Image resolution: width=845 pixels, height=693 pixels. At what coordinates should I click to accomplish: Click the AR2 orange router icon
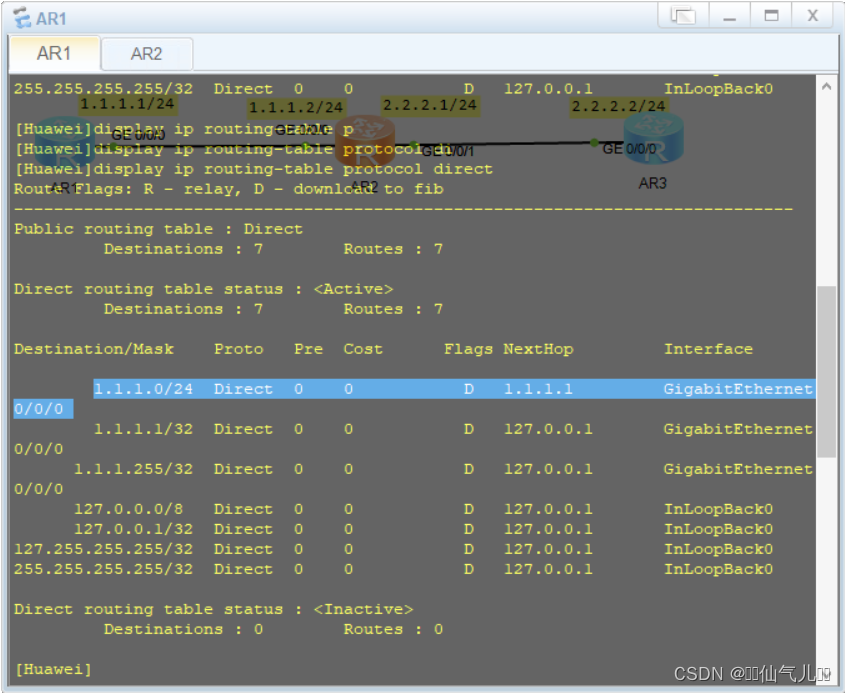(365, 141)
